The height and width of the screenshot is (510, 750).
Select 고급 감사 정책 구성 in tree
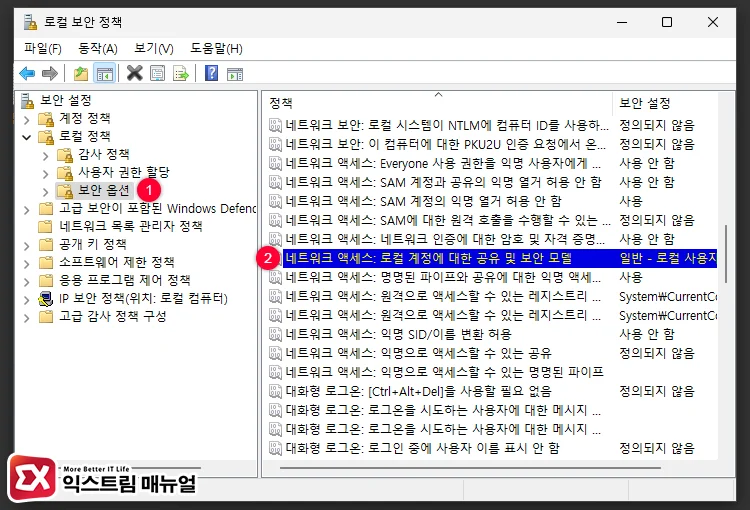pyautogui.click(x=112, y=316)
